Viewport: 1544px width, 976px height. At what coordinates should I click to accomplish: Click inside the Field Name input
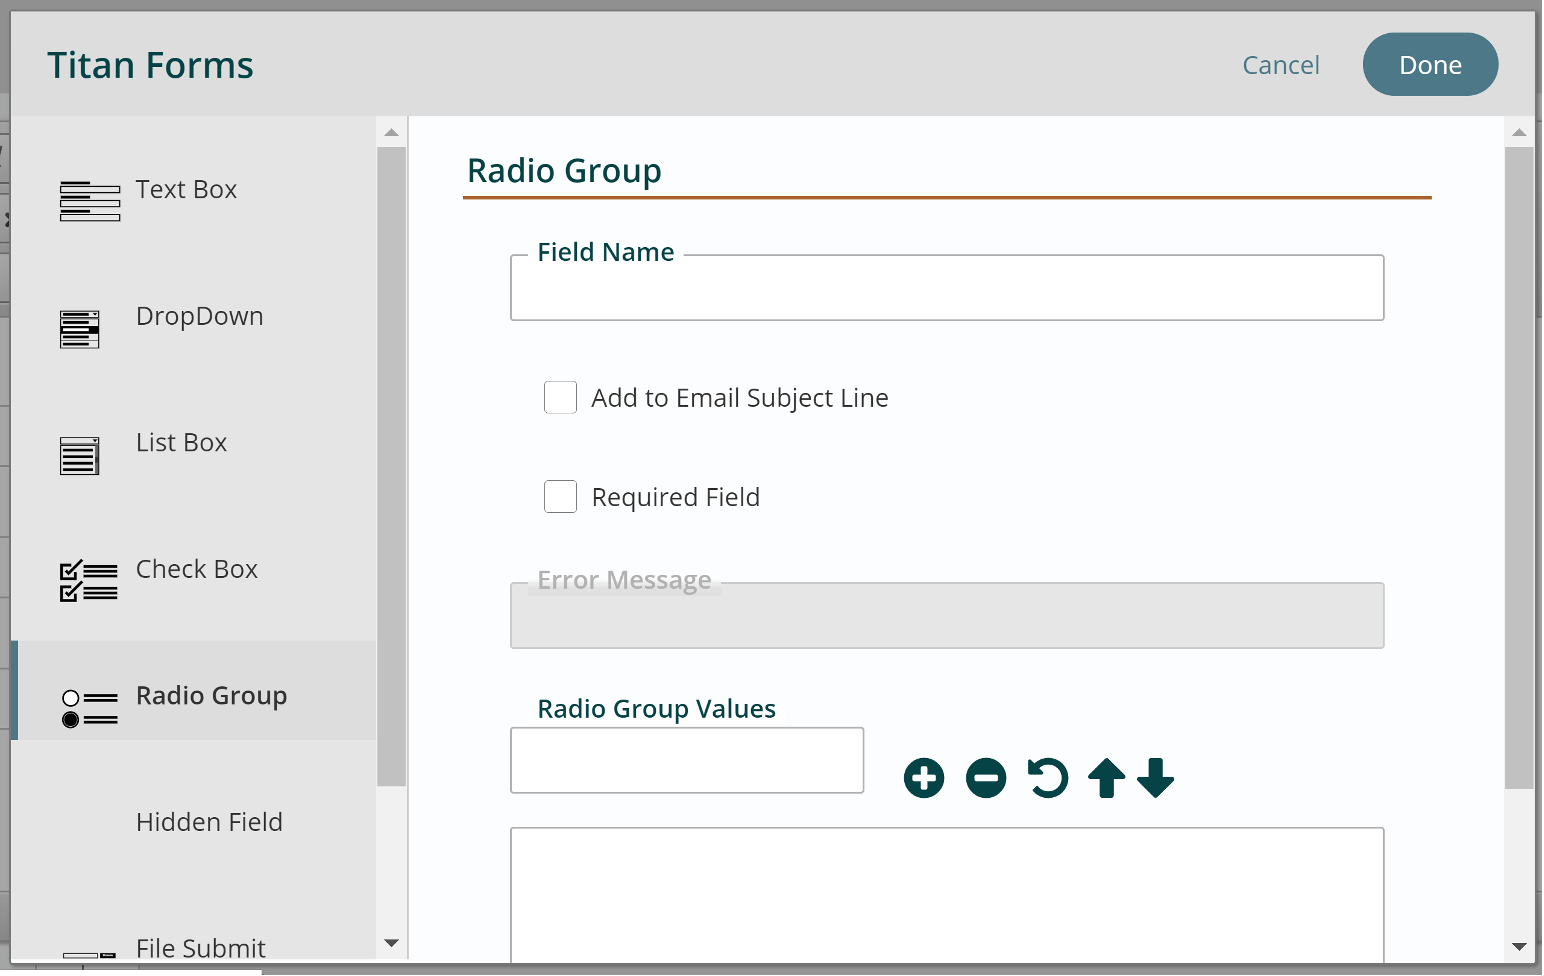pos(947,290)
